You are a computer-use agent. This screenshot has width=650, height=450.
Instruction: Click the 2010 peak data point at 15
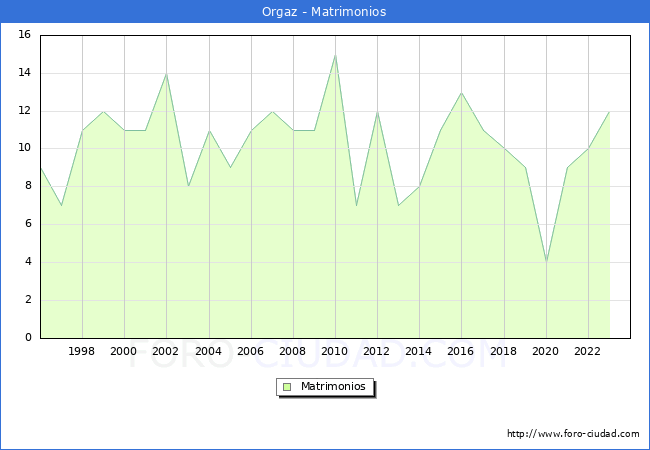pyautogui.click(x=335, y=55)
